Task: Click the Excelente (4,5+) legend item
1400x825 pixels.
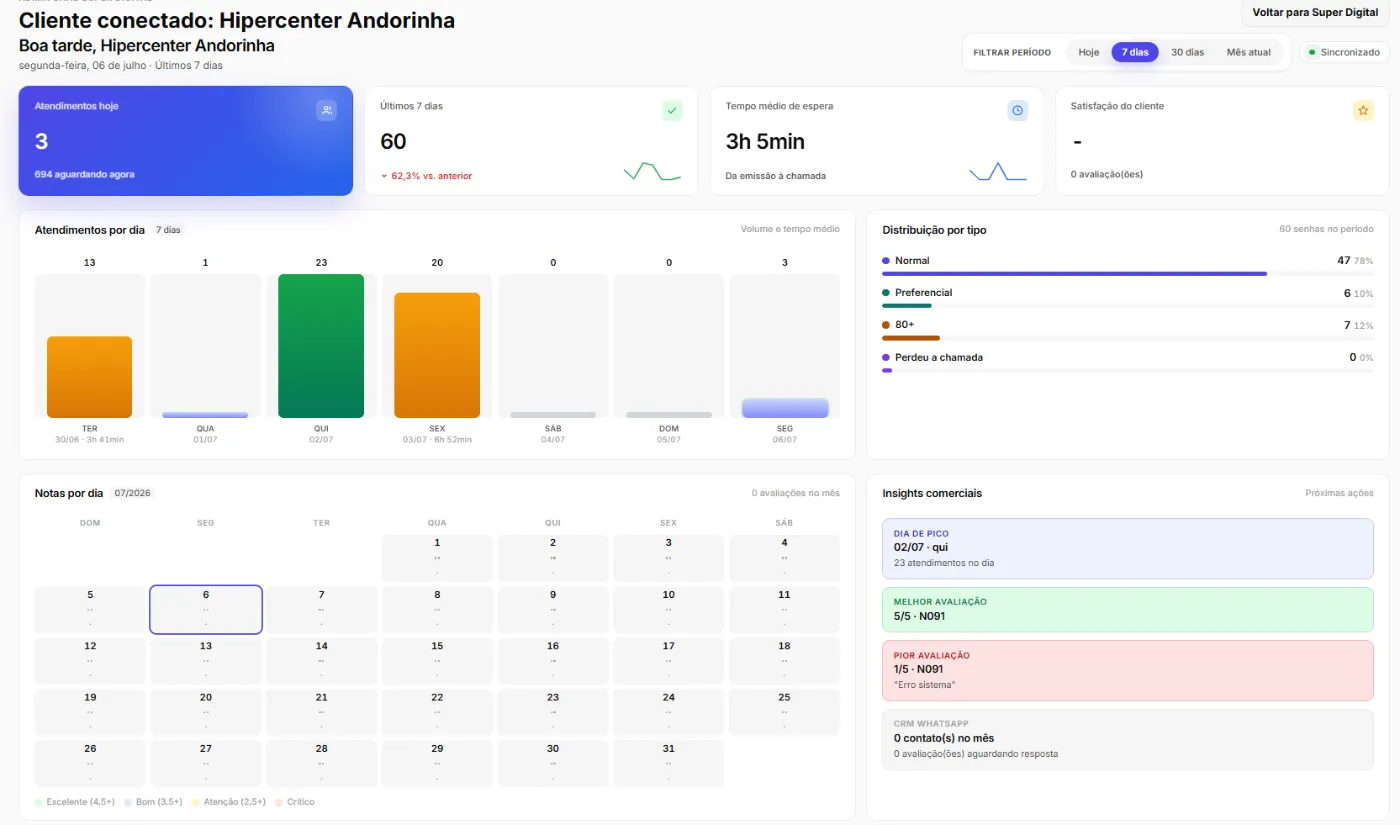Action: 75,802
